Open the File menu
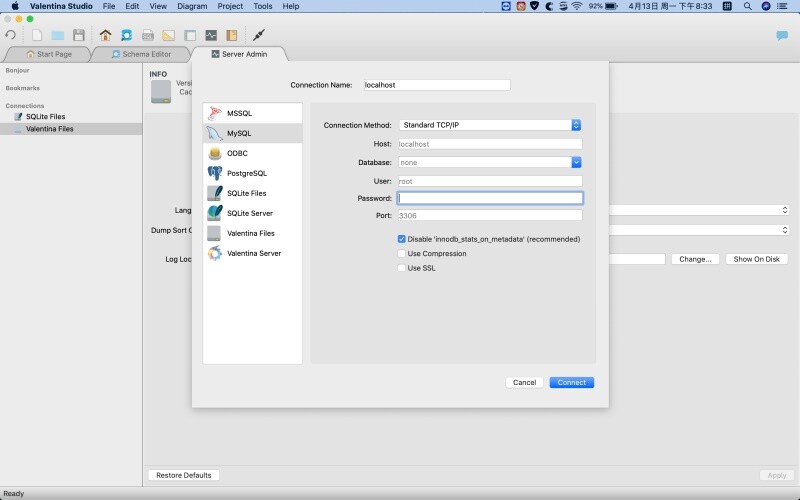The height and width of the screenshot is (500, 800). [109, 6]
